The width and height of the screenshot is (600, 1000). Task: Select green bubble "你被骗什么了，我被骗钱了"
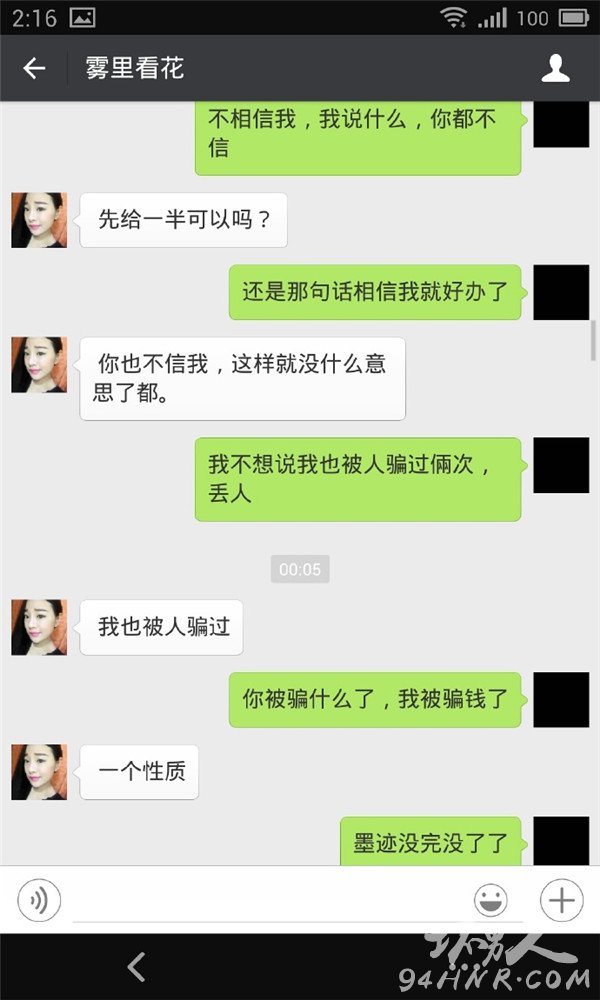375,700
